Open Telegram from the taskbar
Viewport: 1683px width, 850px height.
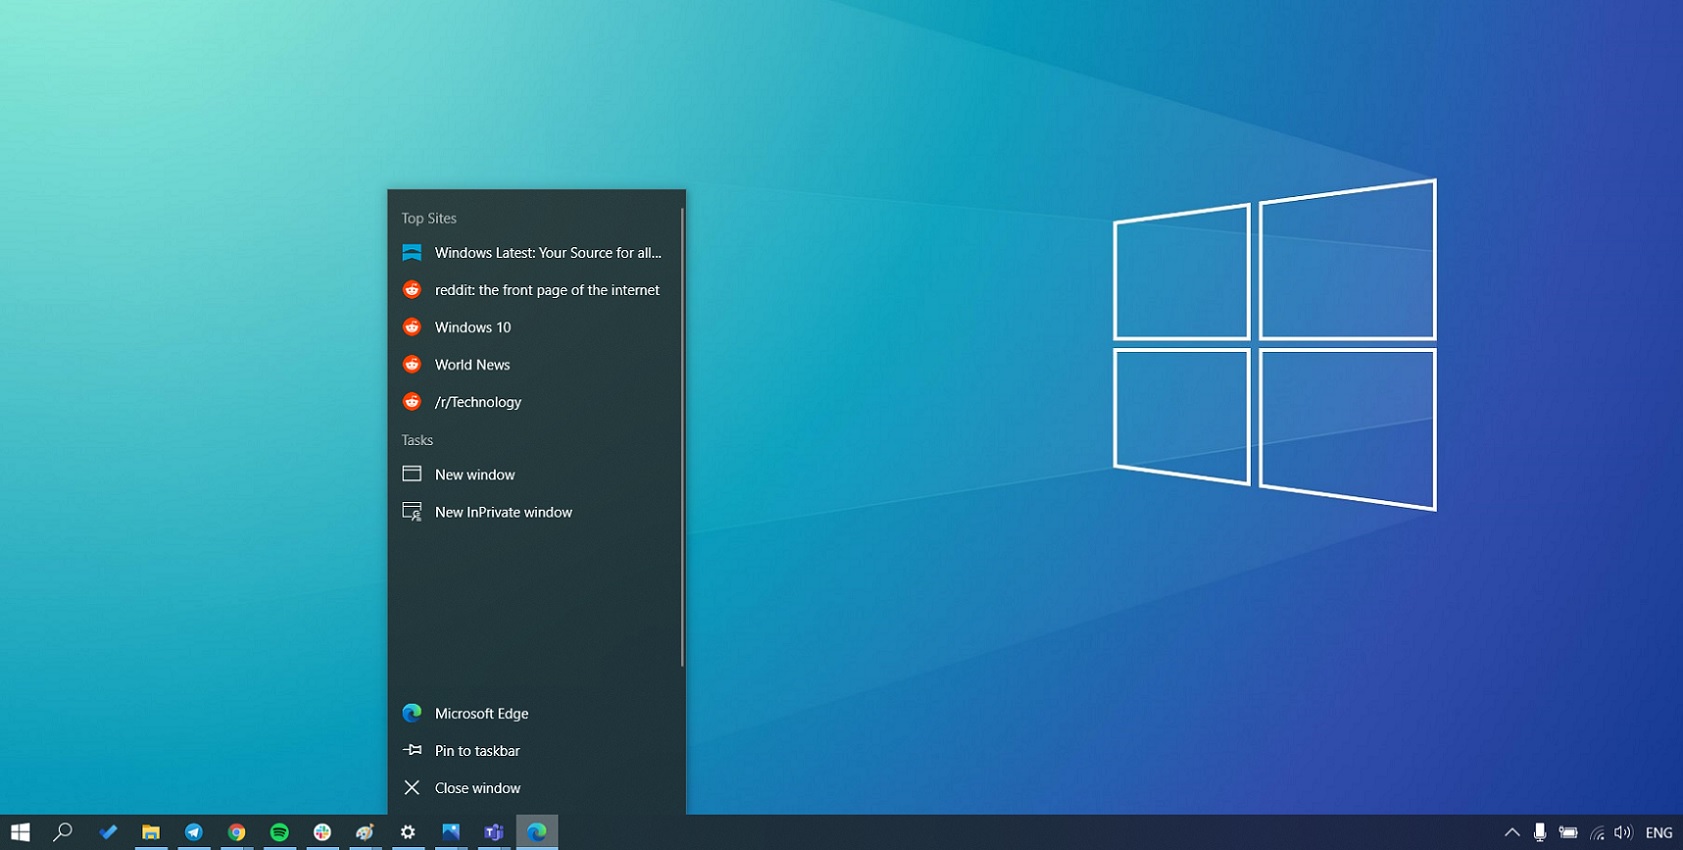coord(194,832)
